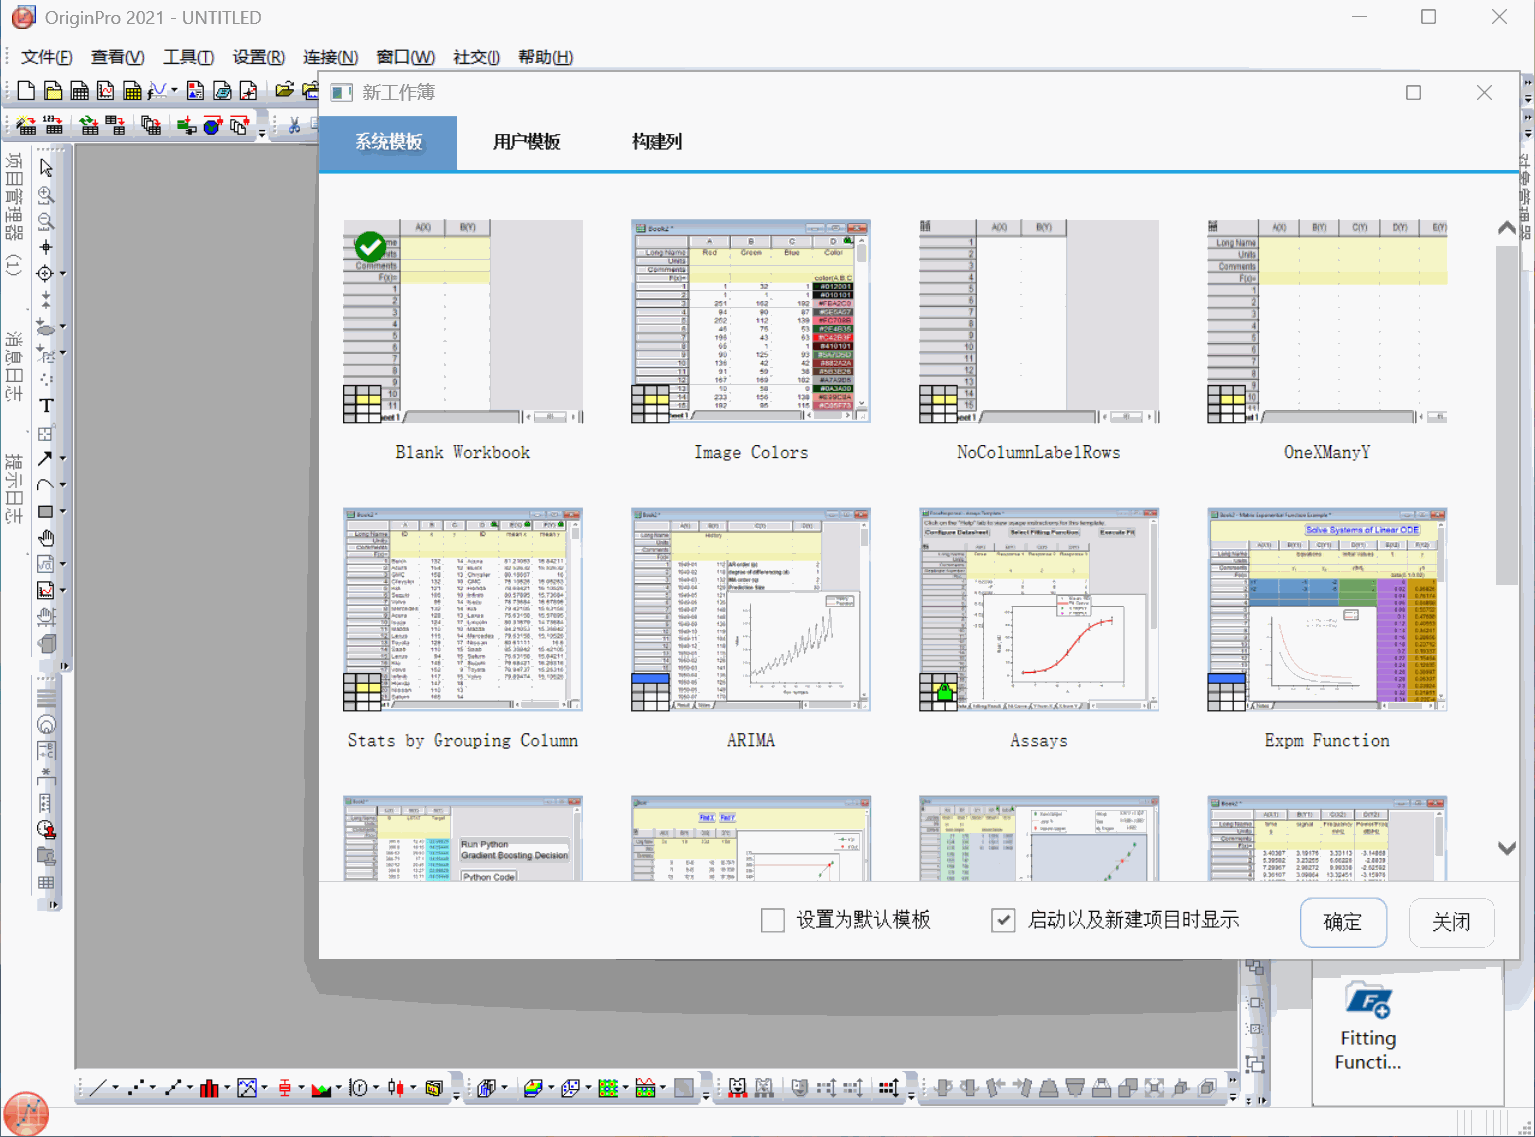Click template list scroll-down chevron
This screenshot has width=1535, height=1137.
click(1507, 848)
